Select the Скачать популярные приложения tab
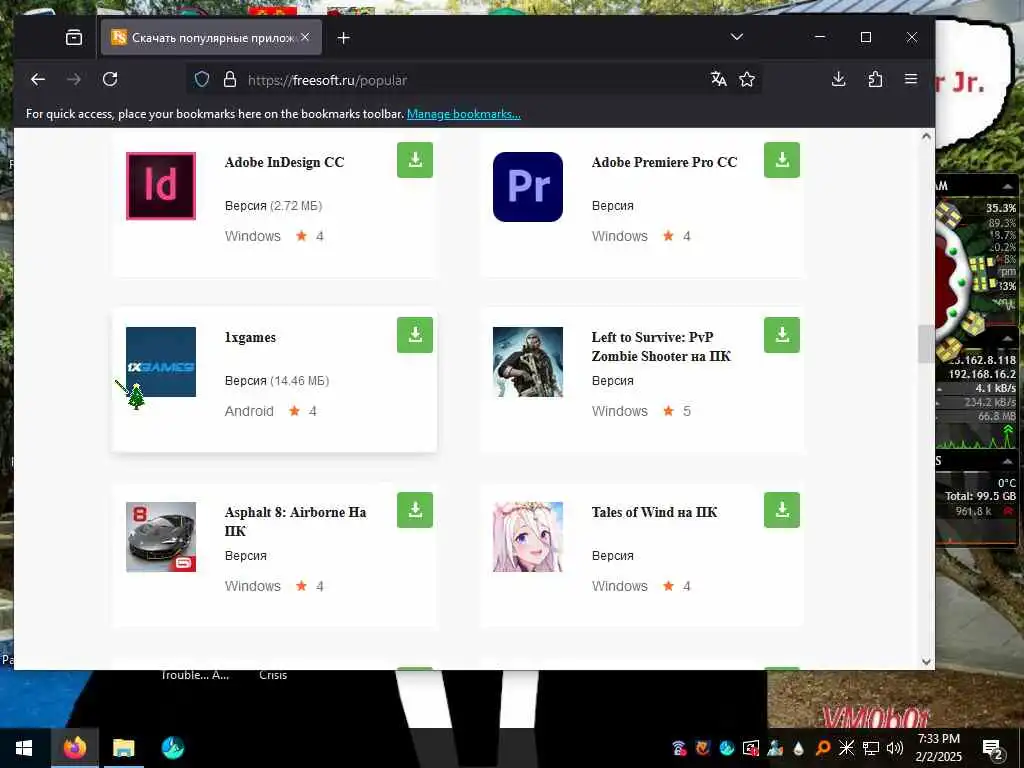 point(211,37)
